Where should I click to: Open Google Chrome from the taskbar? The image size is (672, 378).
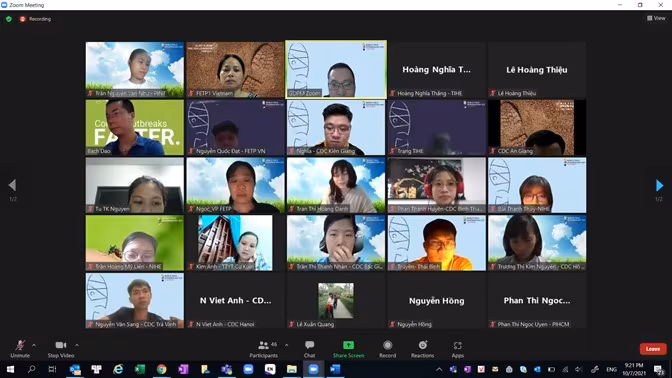click(x=161, y=369)
